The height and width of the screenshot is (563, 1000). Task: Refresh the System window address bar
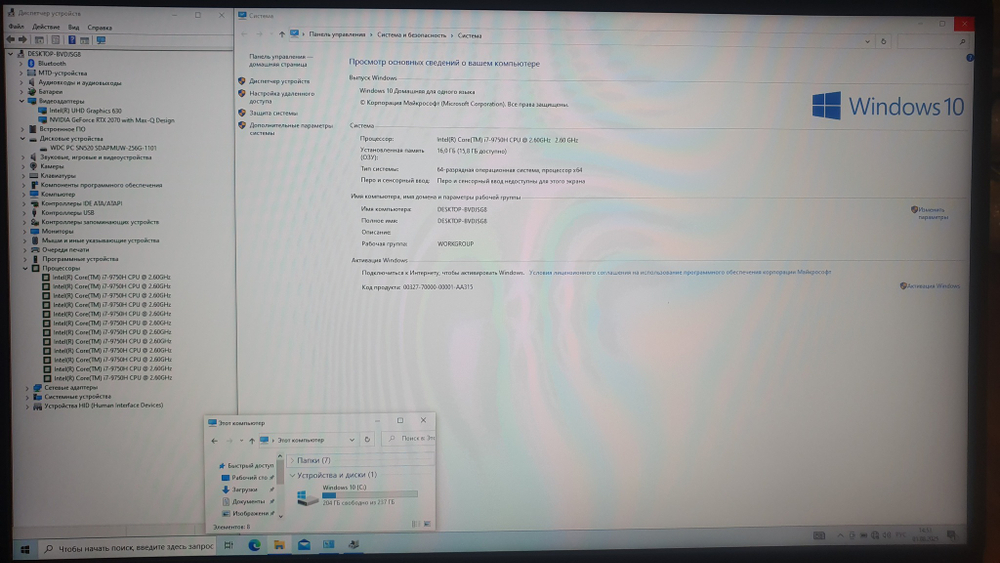click(x=883, y=41)
